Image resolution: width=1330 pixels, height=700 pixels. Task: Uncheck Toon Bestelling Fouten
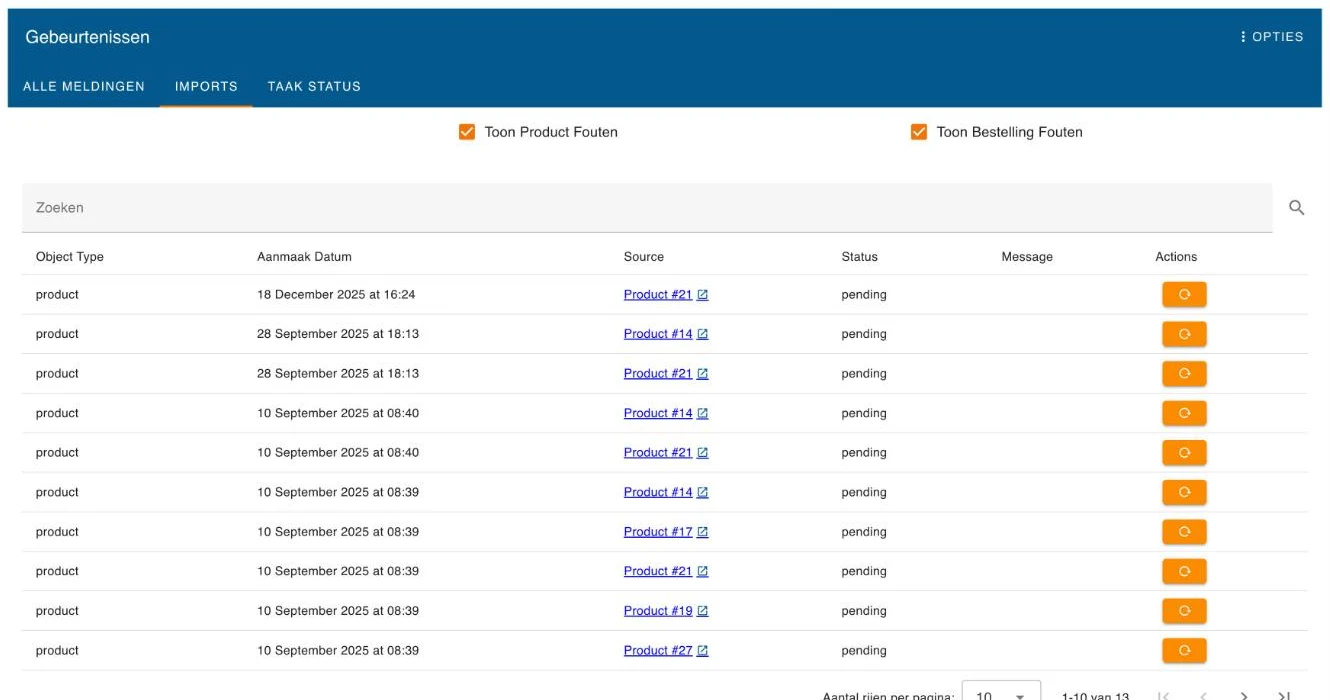pos(919,132)
